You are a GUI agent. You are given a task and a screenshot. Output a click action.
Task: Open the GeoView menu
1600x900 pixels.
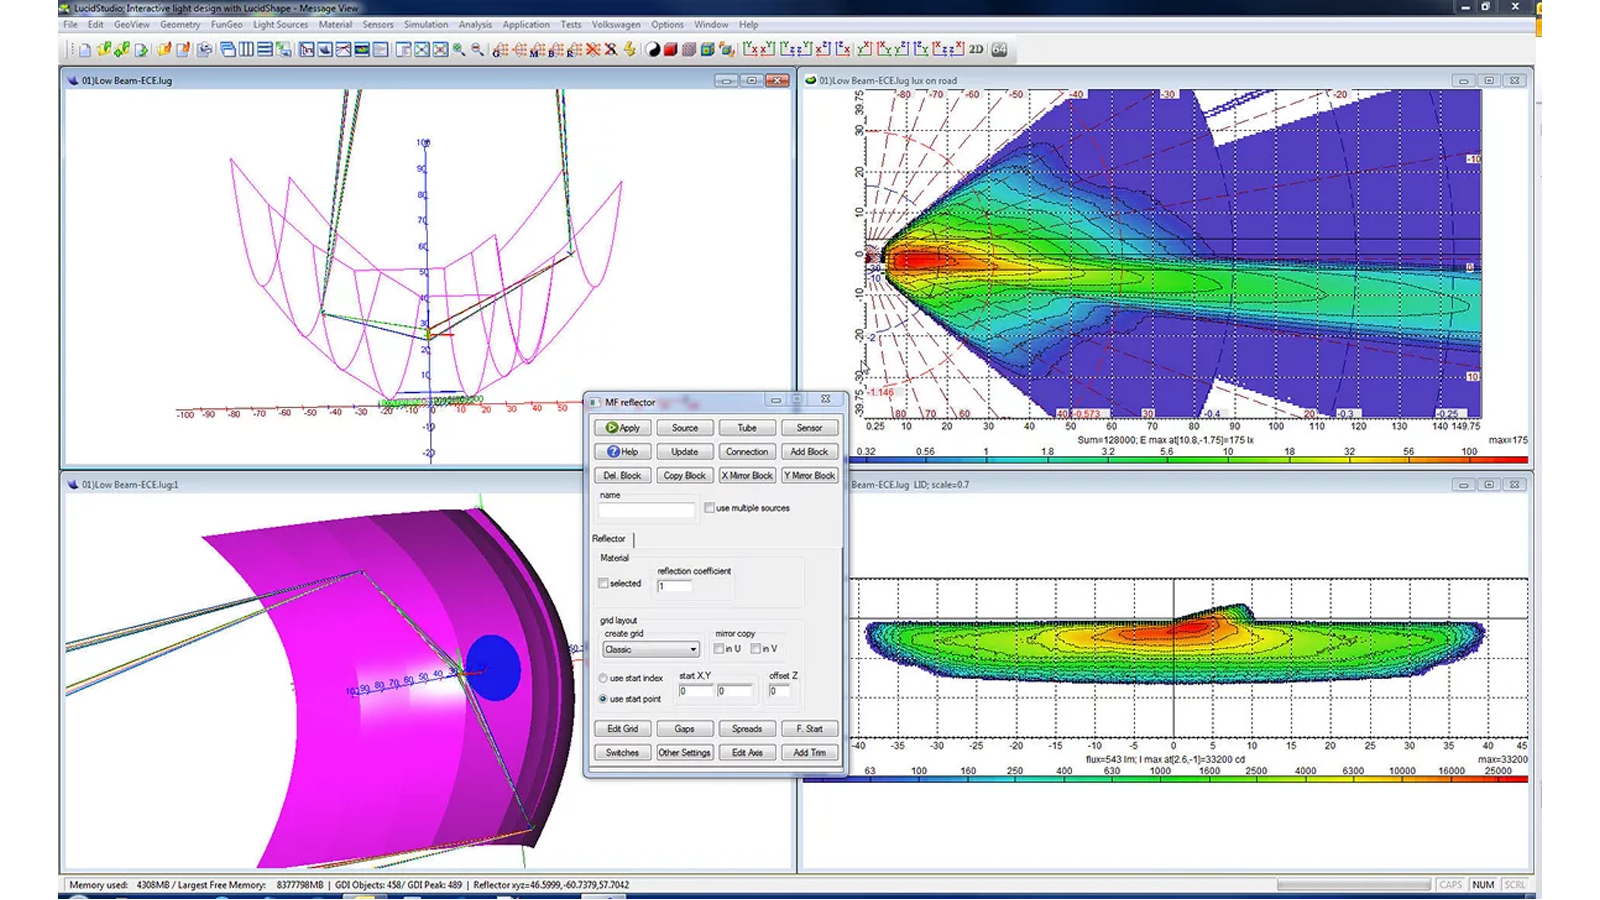(132, 24)
